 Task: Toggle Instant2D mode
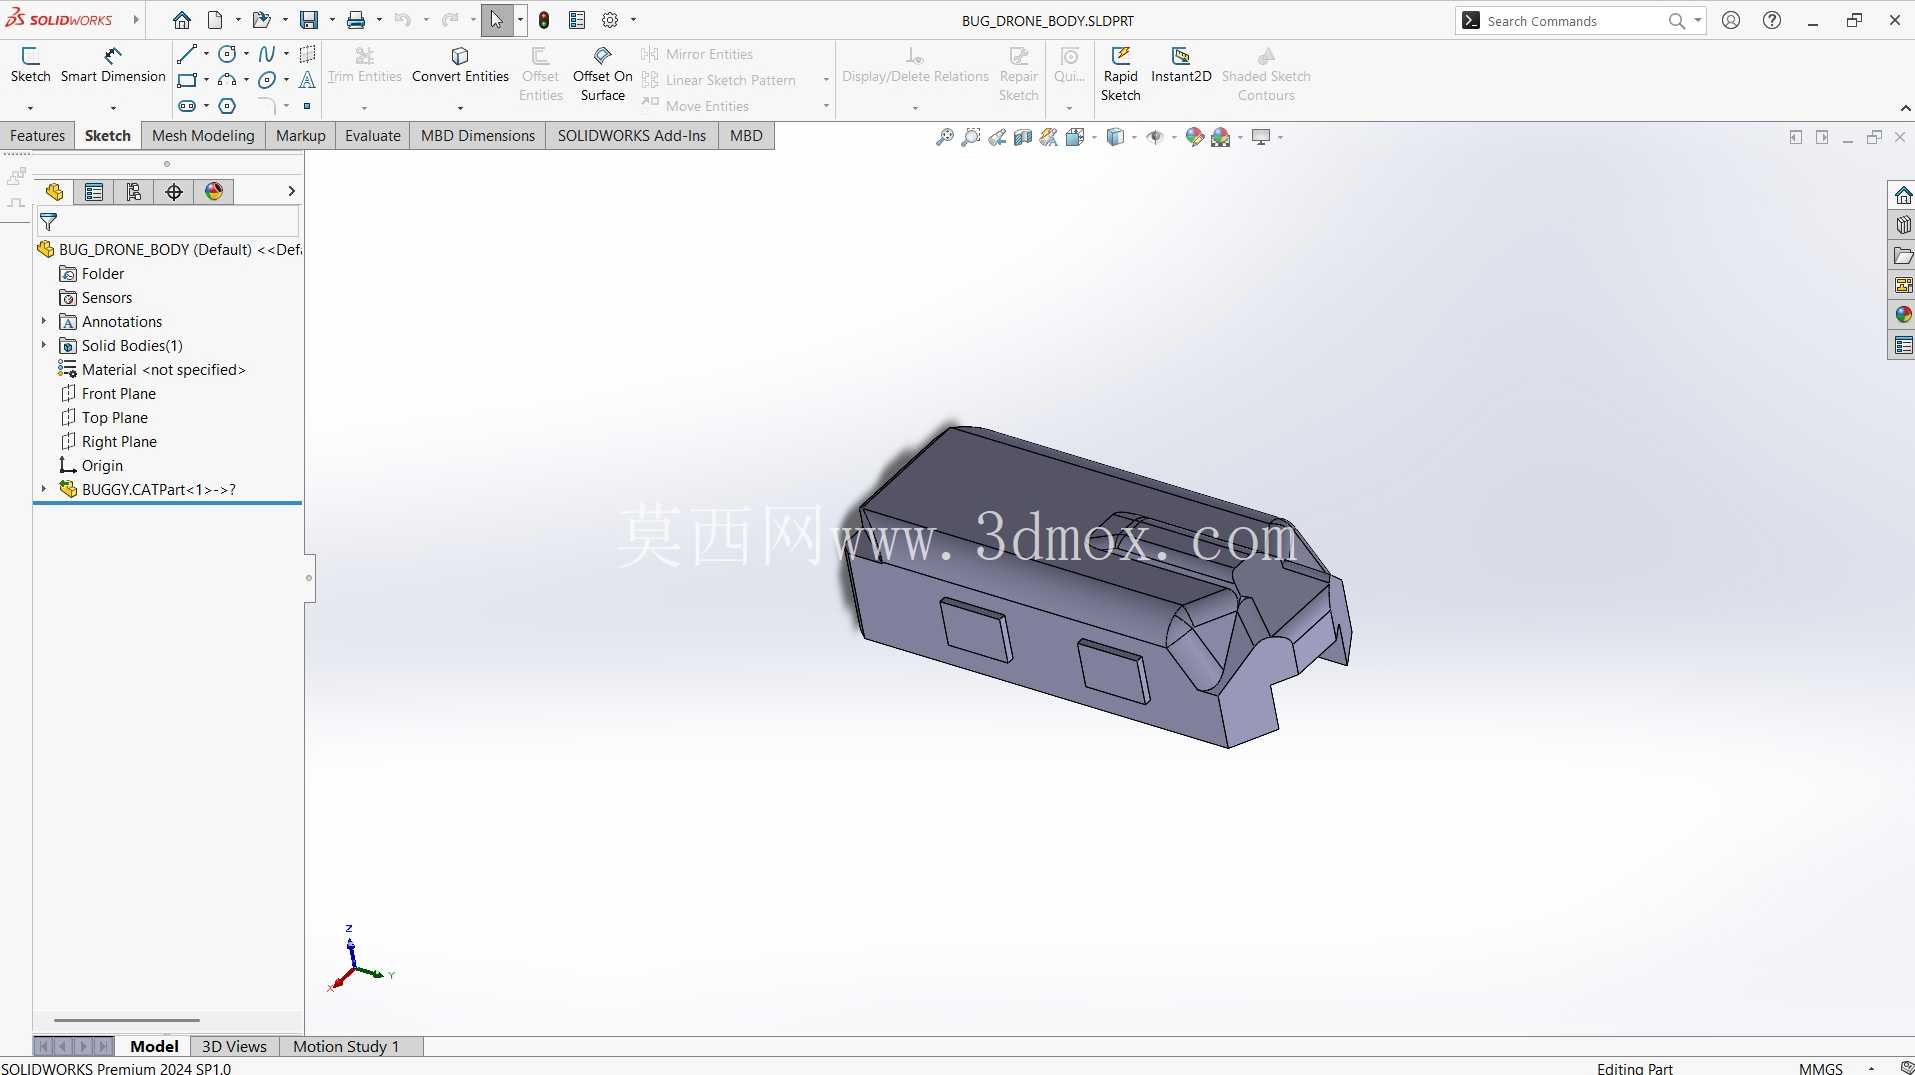click(1181, 65)
